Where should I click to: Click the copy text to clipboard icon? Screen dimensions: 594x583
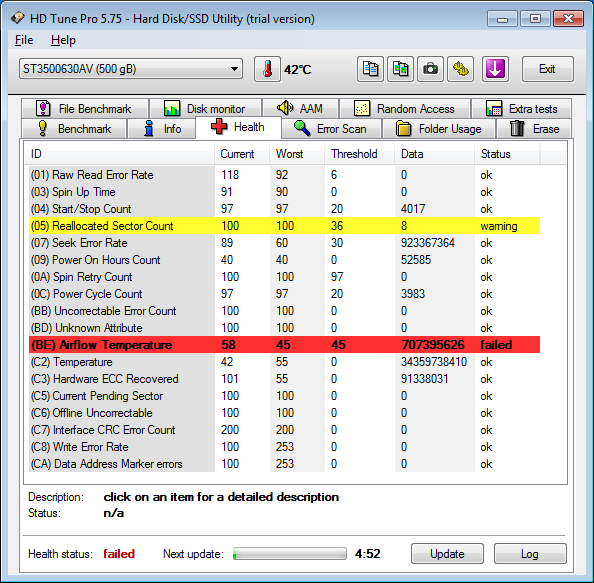[x=370, y=69]
